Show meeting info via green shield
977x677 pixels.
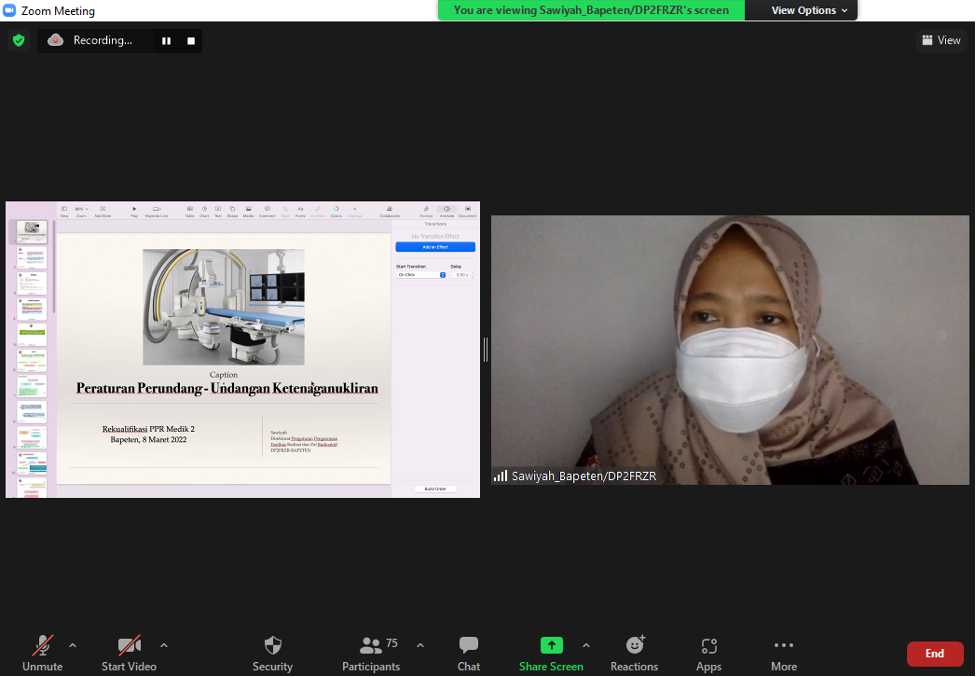19,40
